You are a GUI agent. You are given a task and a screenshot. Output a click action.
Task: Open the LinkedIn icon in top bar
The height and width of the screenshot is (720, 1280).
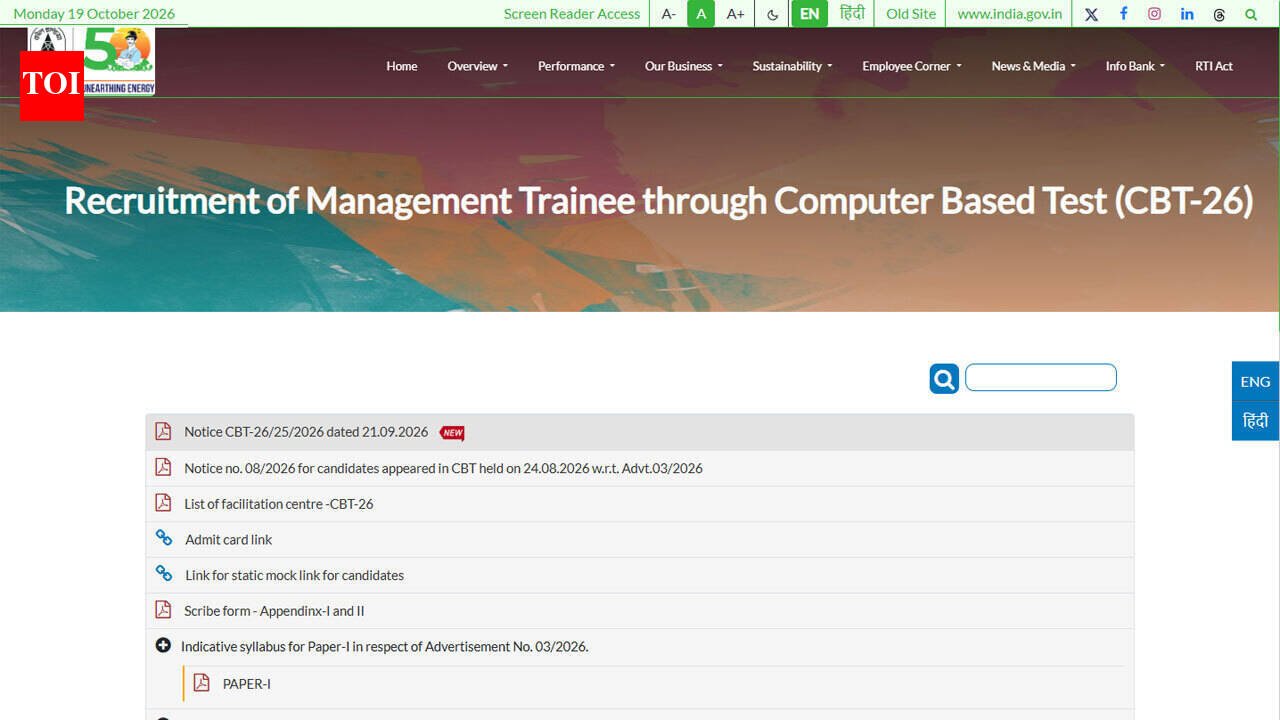tap(1187, 14)
